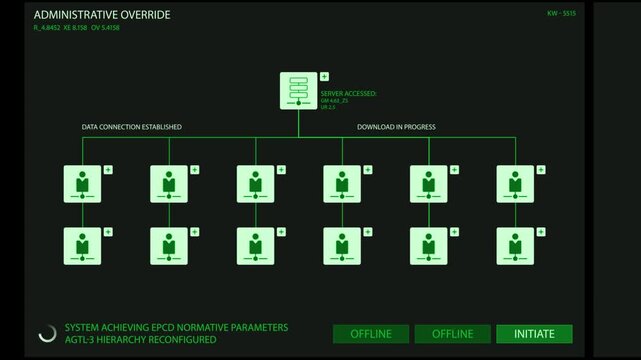This screenshot has width=641, height=360.
Task: Expand plus beside first bottom-row user node
Action: (x=108, y=232)
